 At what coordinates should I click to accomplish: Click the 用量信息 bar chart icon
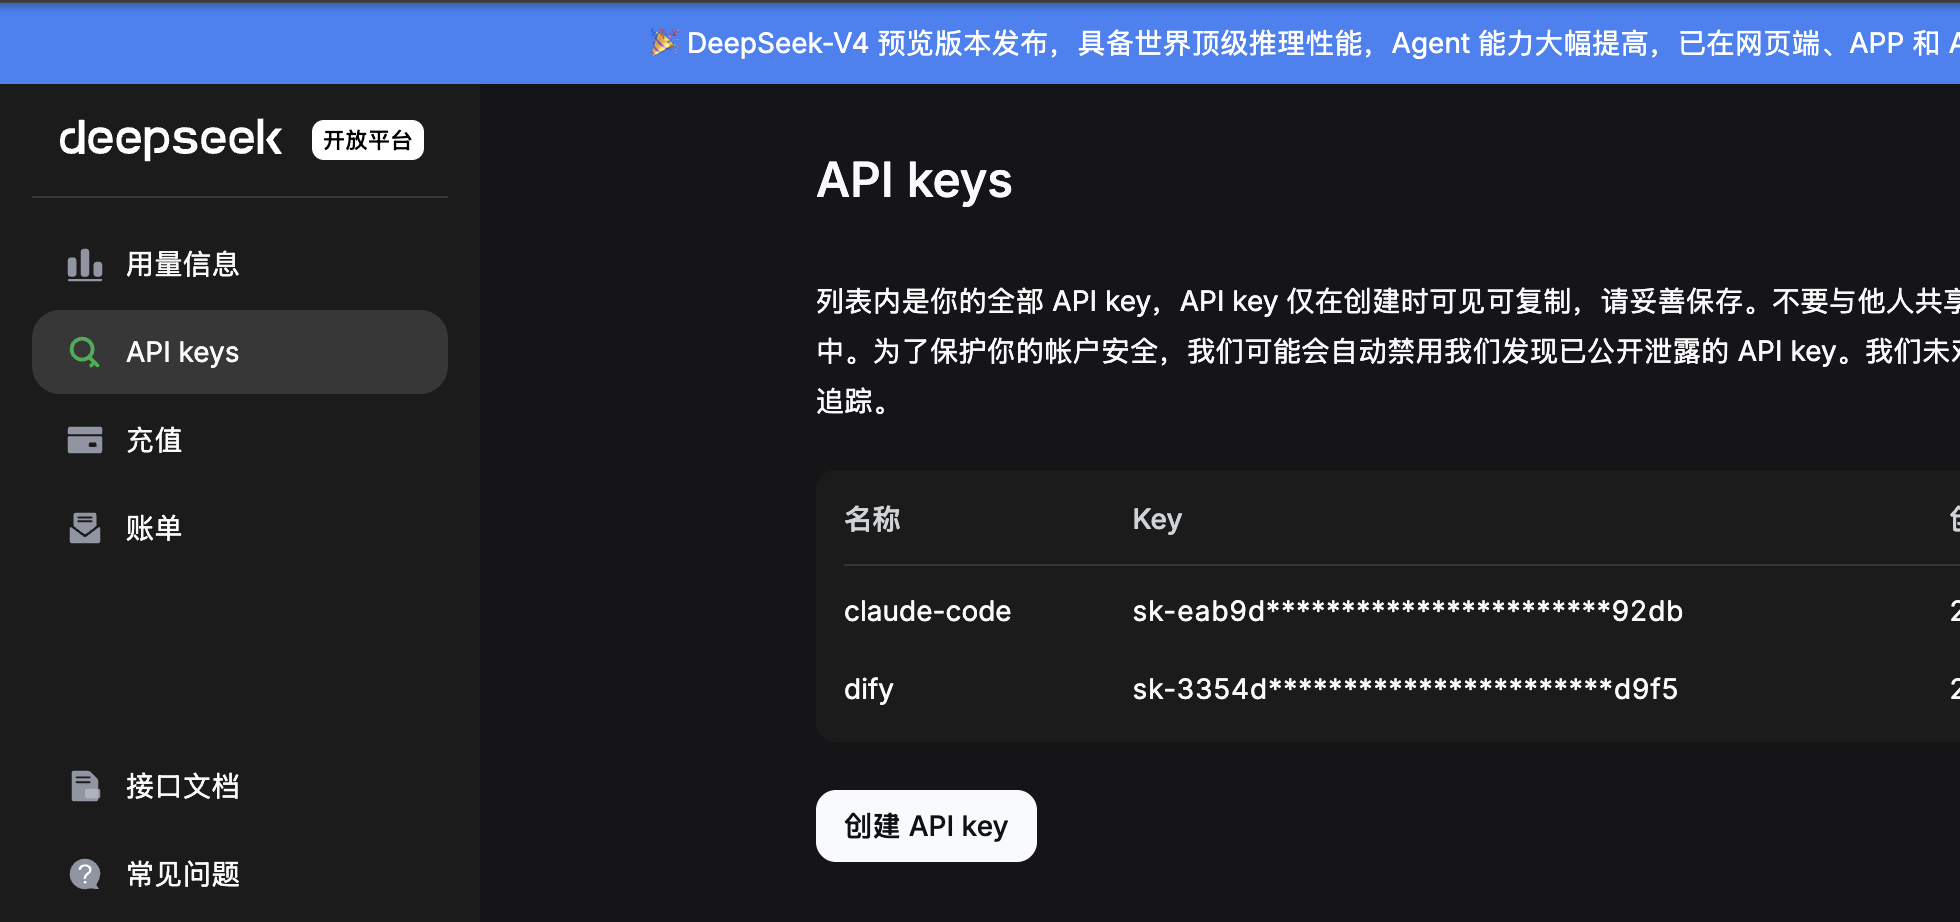[x=85, y=265]
